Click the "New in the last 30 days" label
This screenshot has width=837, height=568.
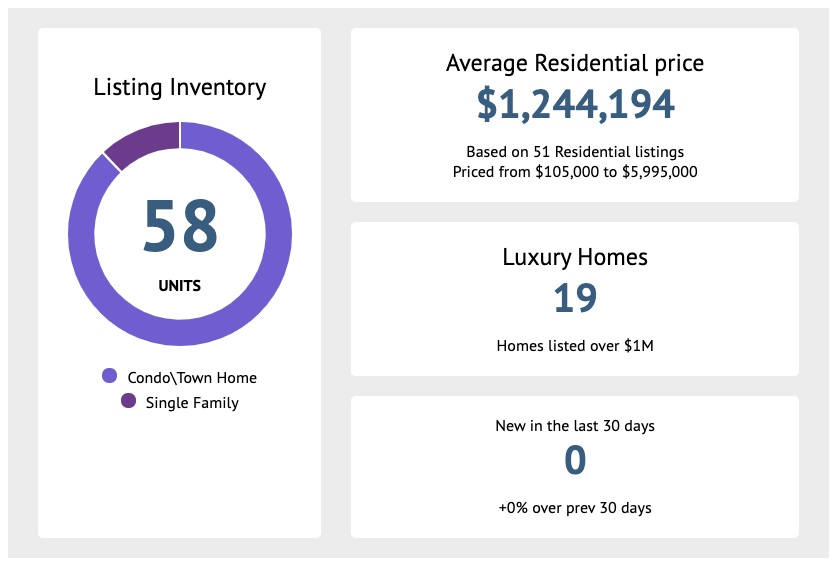(x=575, y=426)
